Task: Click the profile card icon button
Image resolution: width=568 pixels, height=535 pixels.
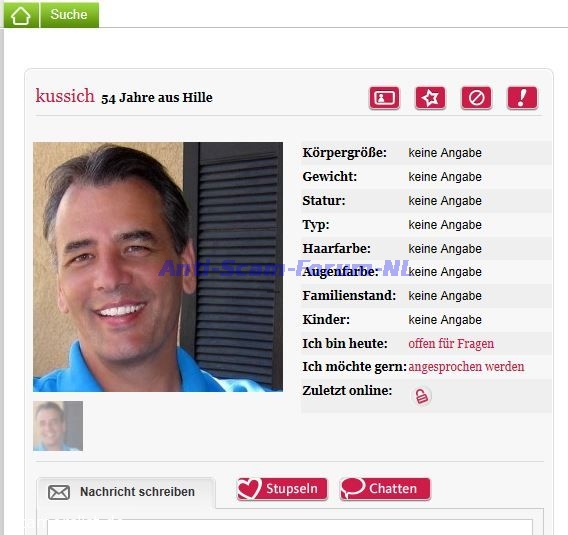Action: tap(384, 98)
